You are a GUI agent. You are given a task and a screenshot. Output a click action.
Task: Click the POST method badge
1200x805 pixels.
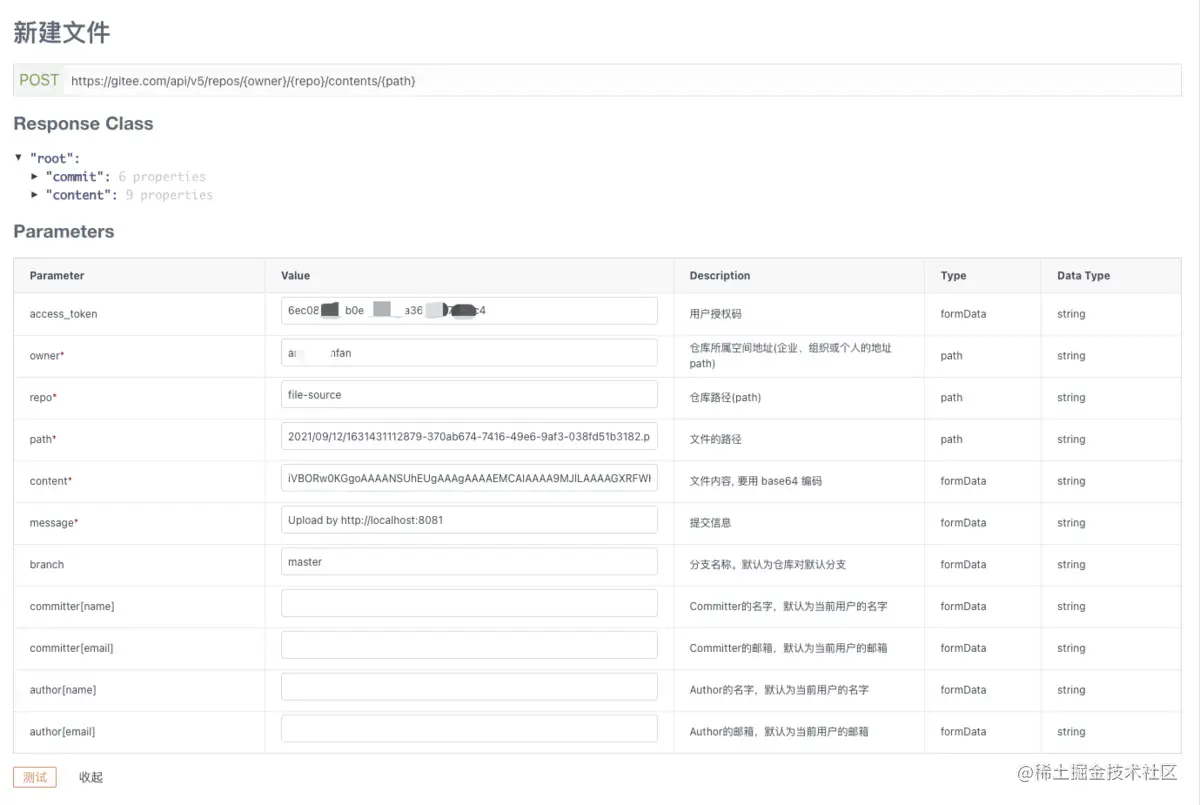click(x=38, y=79)
